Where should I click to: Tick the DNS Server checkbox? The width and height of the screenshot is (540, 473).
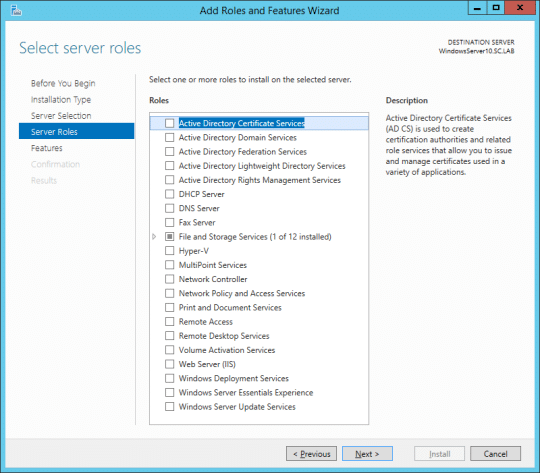point(169,208)
